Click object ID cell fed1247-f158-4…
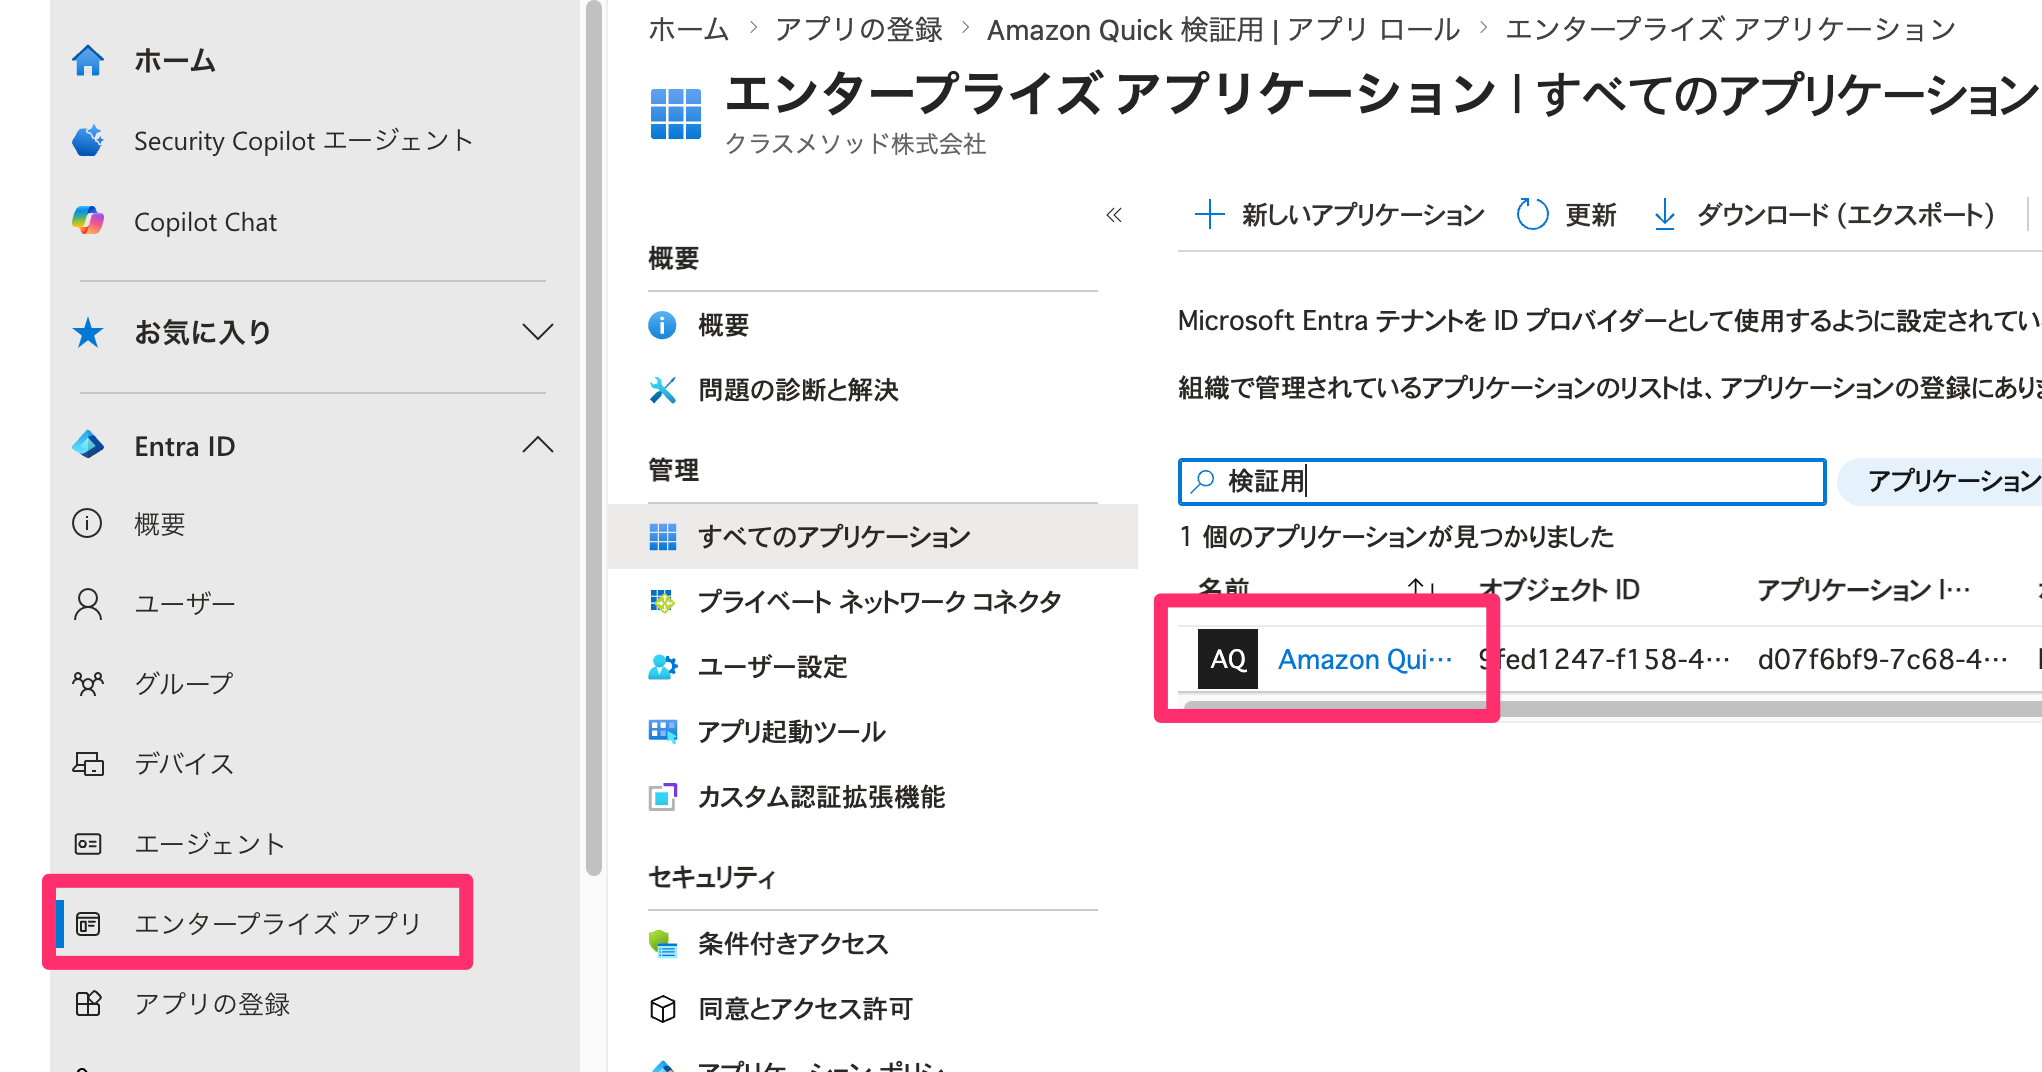This screenshot has width=2042, height=1072. pyautogui.click(x=1604, y=659)
